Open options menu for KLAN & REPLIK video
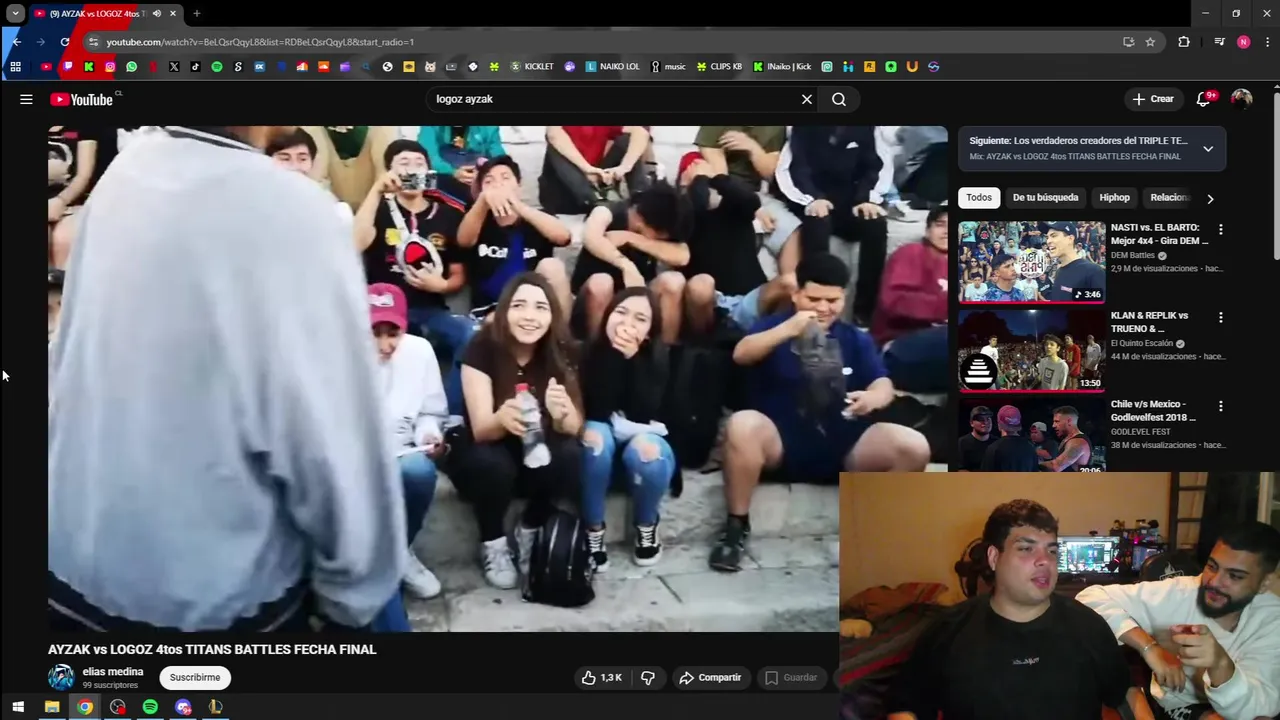This screenshot has height=720, width=1280. (1220, 317)
